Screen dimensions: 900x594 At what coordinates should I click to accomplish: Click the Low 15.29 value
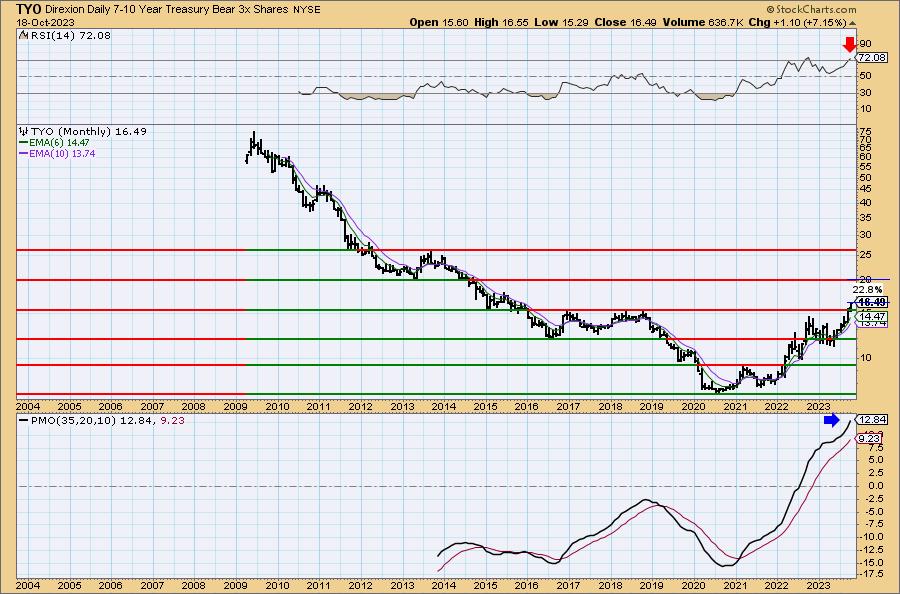click(x=562, y=22)
